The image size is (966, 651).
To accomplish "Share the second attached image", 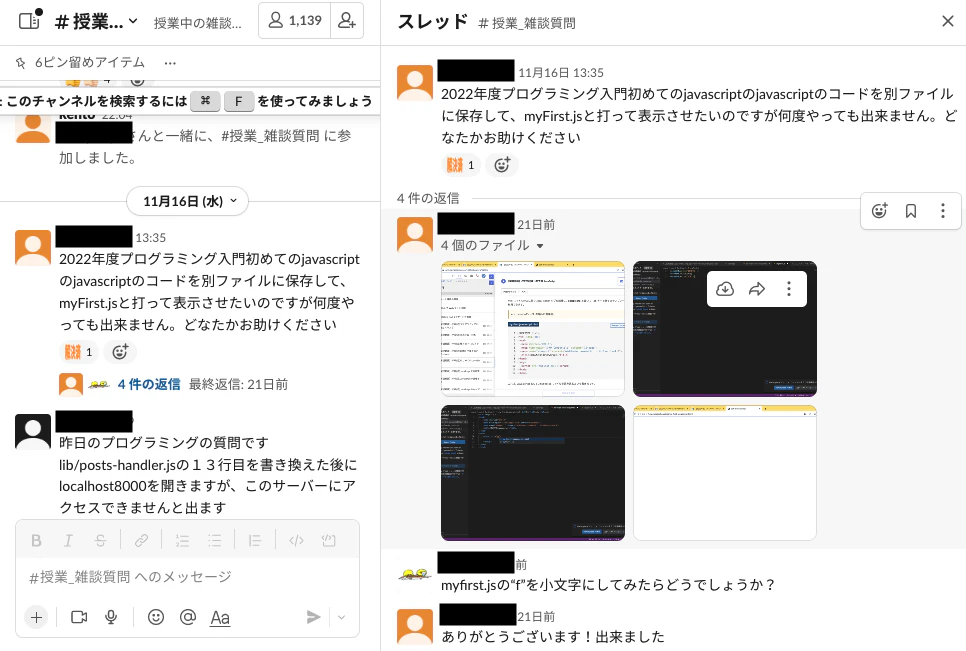I will coord(757,289).
